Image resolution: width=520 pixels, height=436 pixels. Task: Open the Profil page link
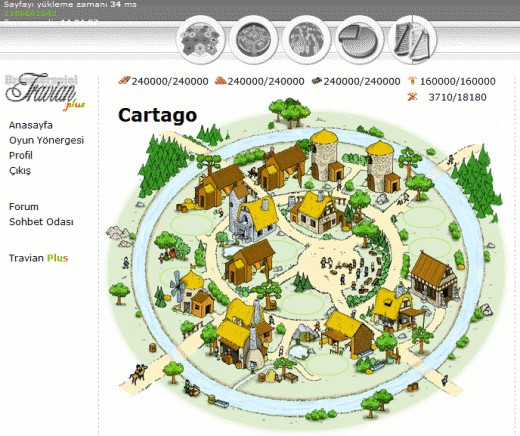tap(21, 155)
